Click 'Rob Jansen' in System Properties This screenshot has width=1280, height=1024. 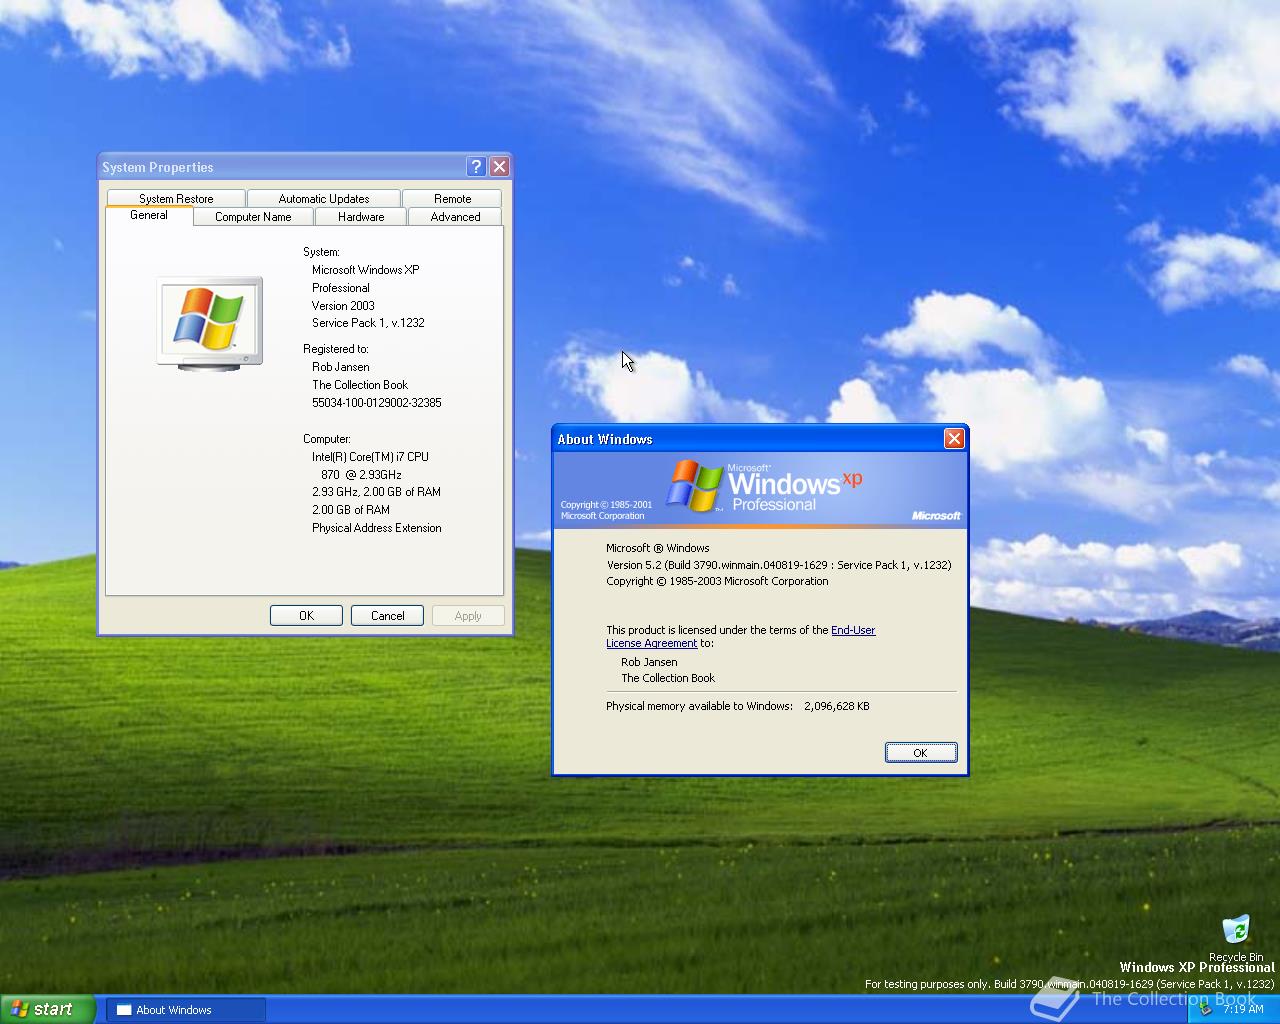341,367
